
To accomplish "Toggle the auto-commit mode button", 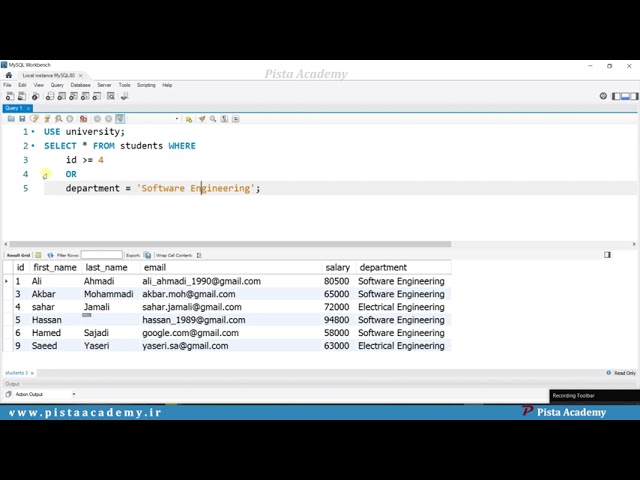I will click(120, 119).
